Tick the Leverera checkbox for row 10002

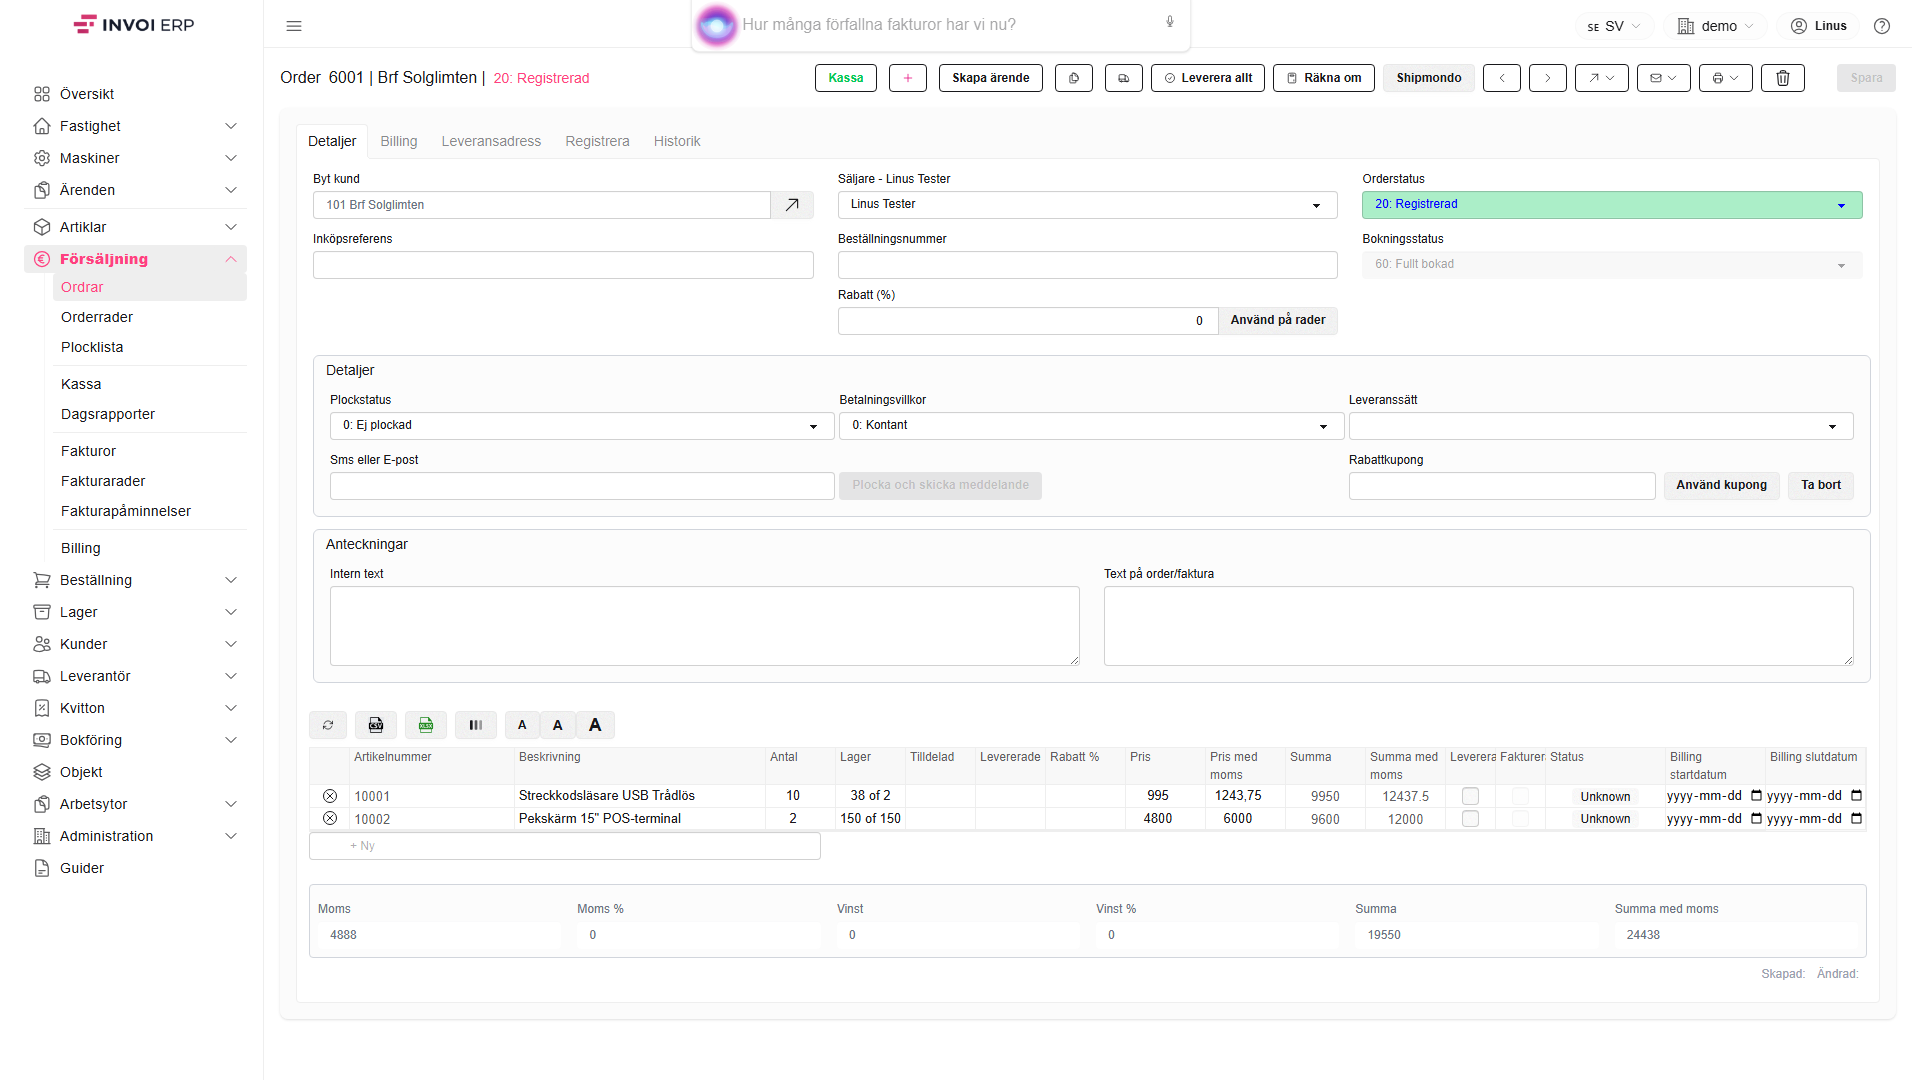pos(1470,818)
